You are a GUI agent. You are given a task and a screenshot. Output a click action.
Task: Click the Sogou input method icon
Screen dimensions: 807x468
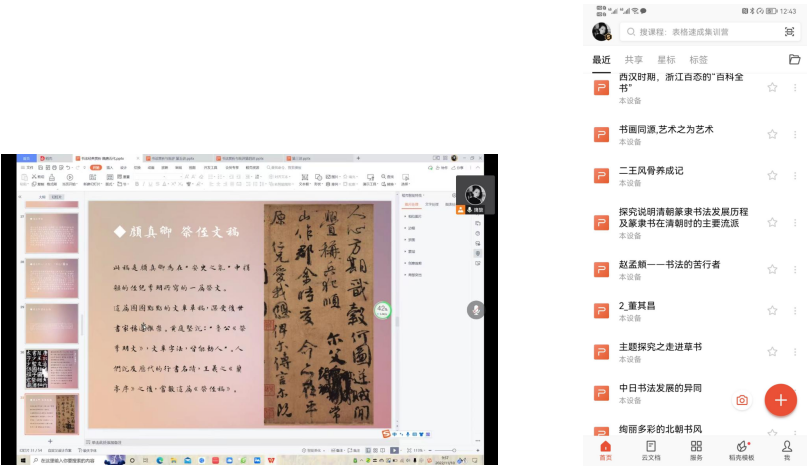point(386,434)
